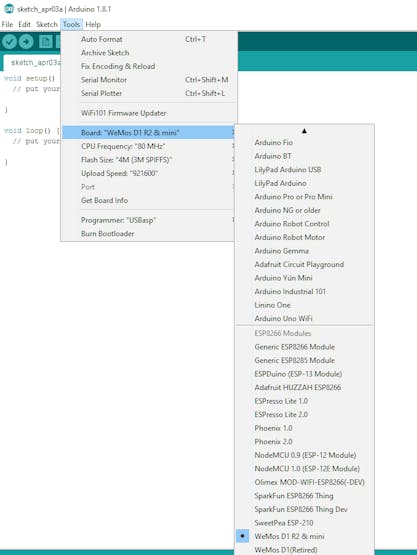Select Adafruit HUZZAH ESP8266

click(304, 387)
